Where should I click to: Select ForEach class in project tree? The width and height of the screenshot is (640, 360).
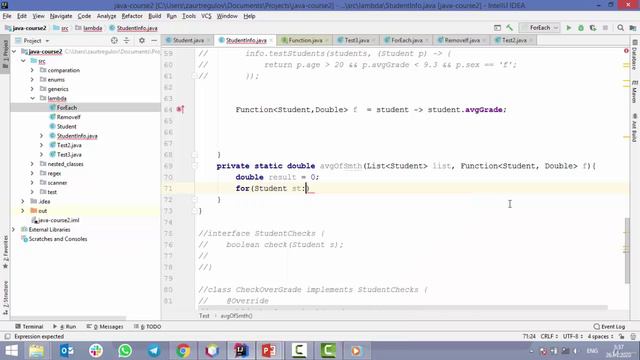pyautogui.click(x=67, y=108)
